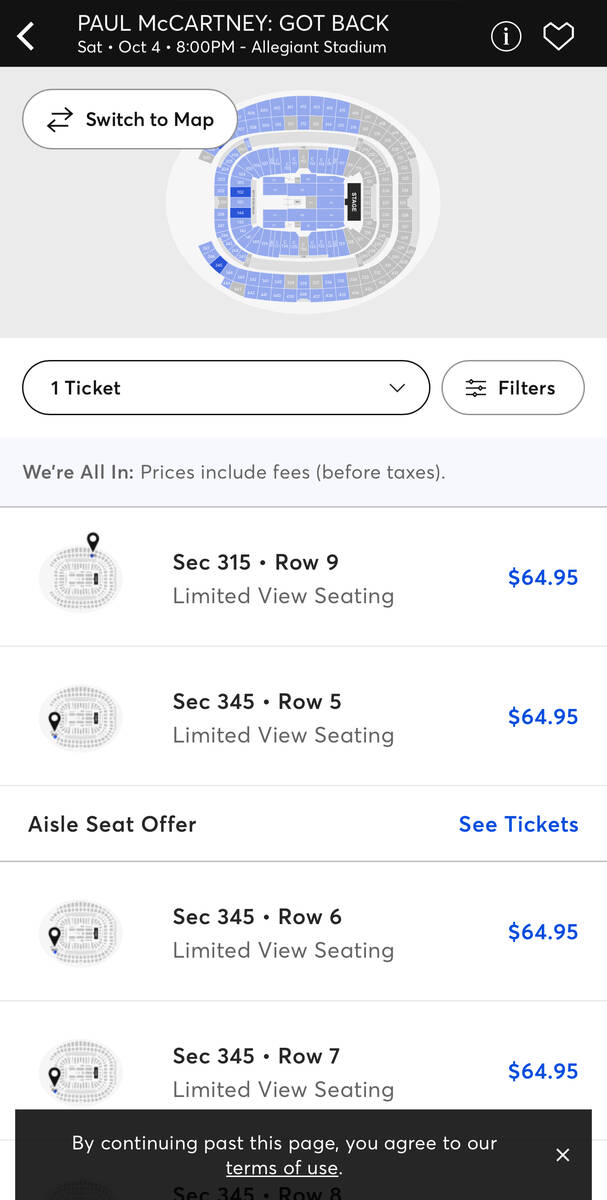Favorite the event with heart icon
Screen dimensions: 607x1200
click(x=558, y=36)
